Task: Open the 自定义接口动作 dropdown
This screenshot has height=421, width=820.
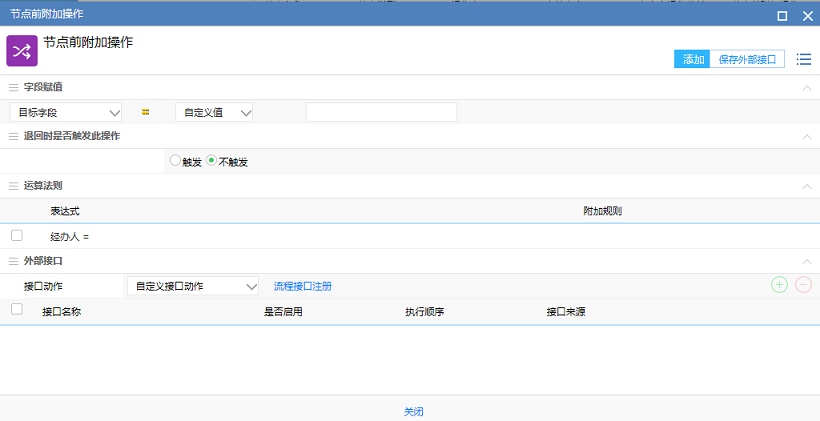Action: [193, 286]
